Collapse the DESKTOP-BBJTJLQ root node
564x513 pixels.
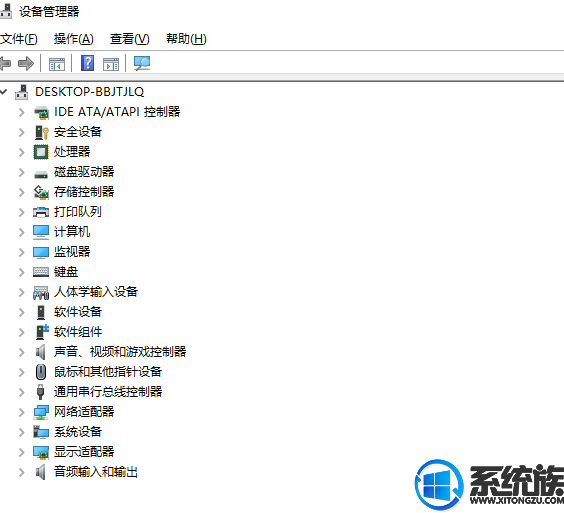click(3, 92)
